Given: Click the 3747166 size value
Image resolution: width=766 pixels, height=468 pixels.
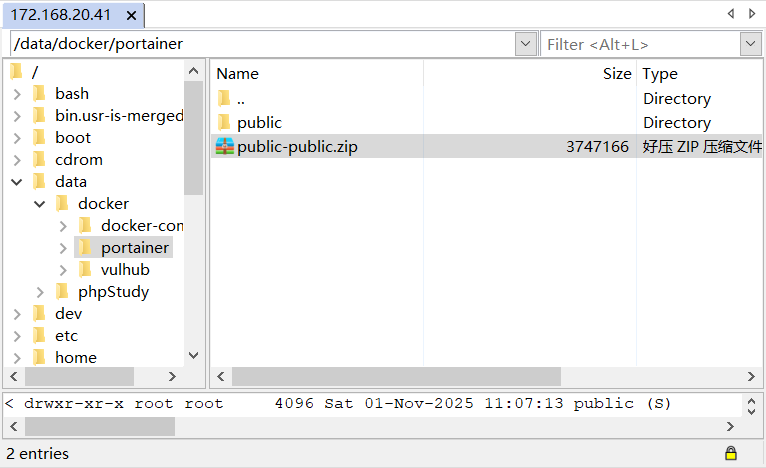Looking at the screenshot, I should (x=597, y=147).
